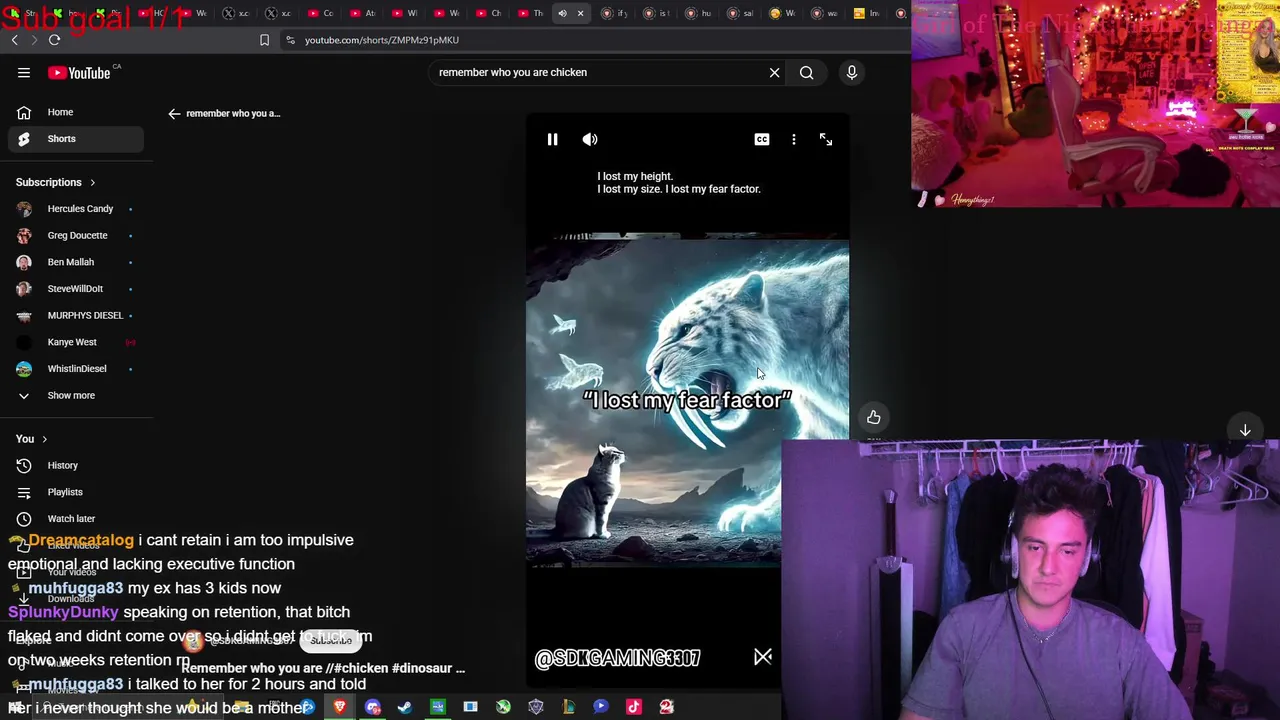Open the Hercules Candy channel

tap(76, 209)
